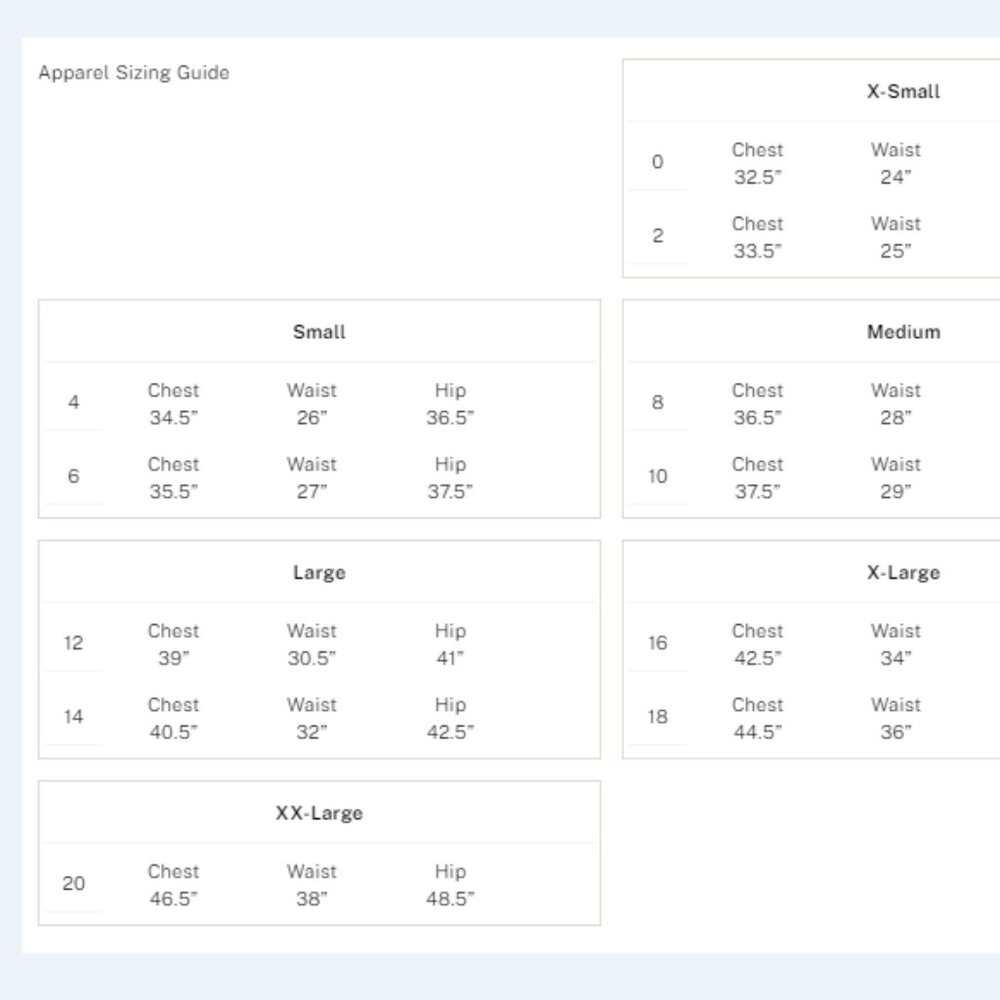The width and height of the screenshot is (1000, 1000).
Task: Select size 0 row label
Action: coord(658,162)
